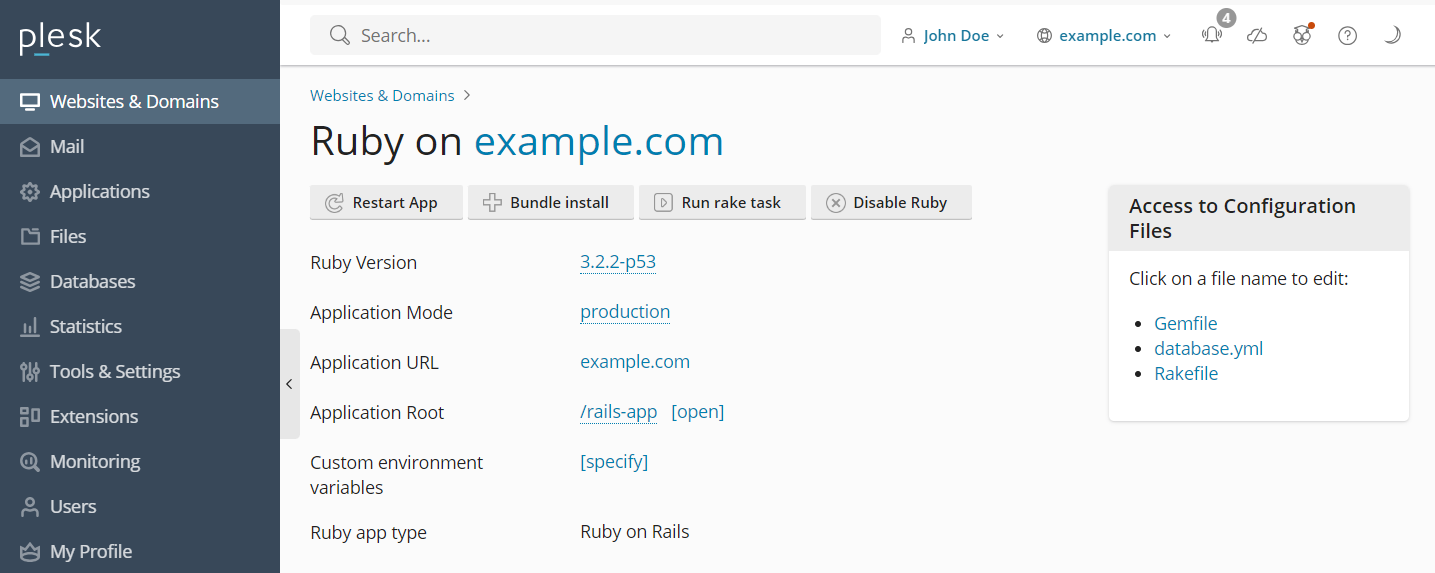
Task: Click the Mail envelope icon in sidebar
Action: [30, 147]
